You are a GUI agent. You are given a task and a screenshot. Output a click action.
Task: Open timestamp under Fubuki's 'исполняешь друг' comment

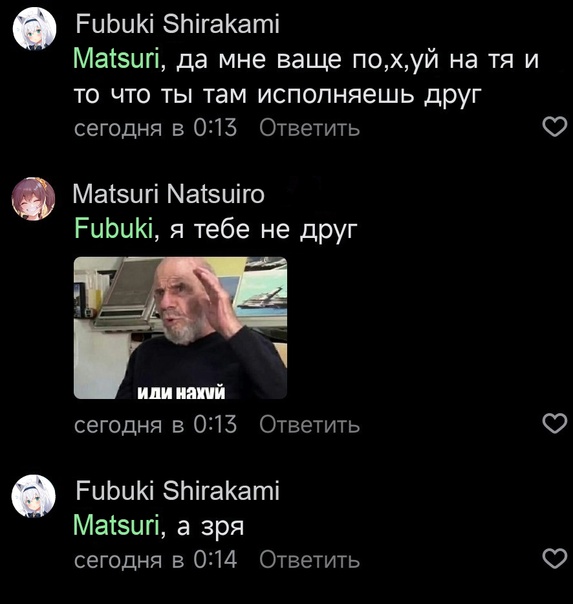click(x=155, y=128)
